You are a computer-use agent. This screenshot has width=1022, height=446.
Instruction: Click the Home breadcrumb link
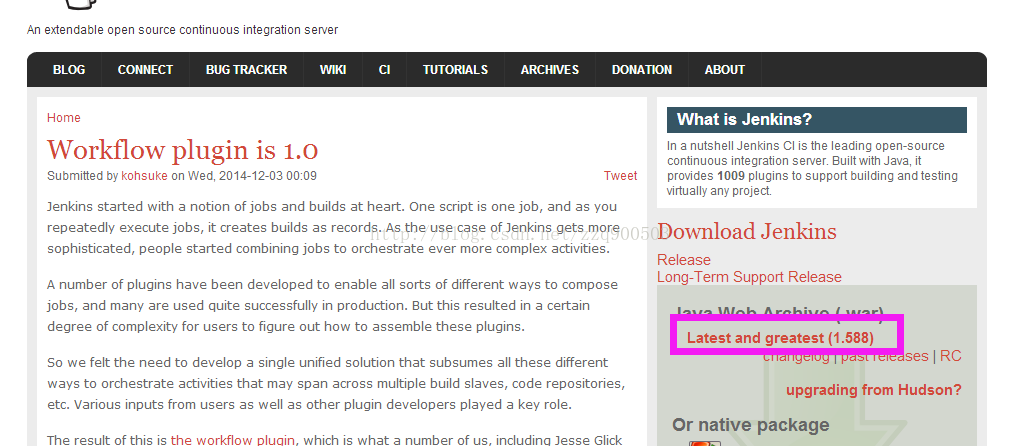coord(64,117)
